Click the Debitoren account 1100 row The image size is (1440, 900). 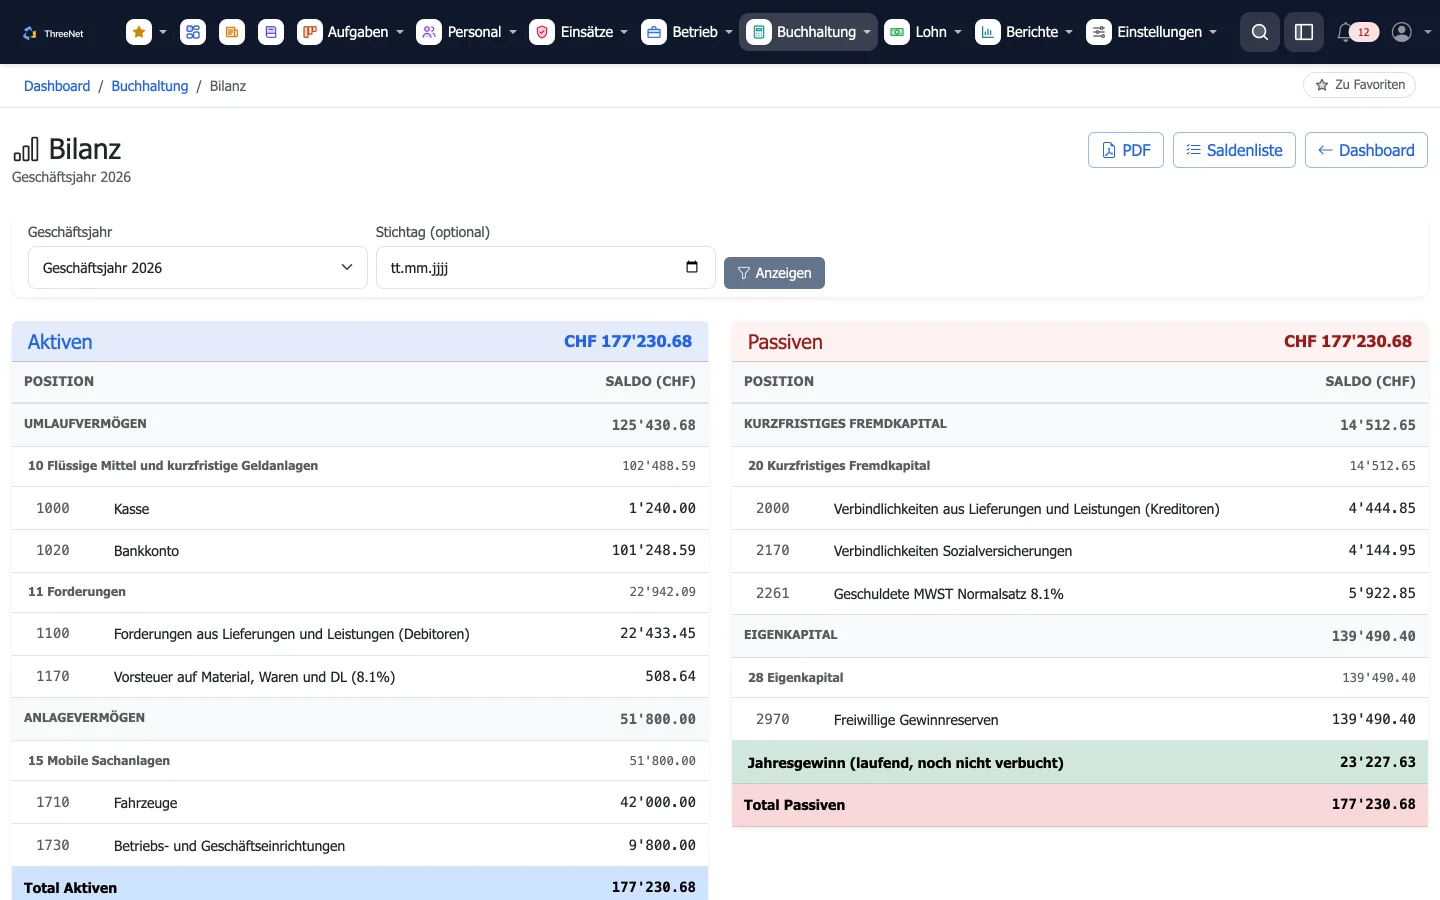point(360,634)
